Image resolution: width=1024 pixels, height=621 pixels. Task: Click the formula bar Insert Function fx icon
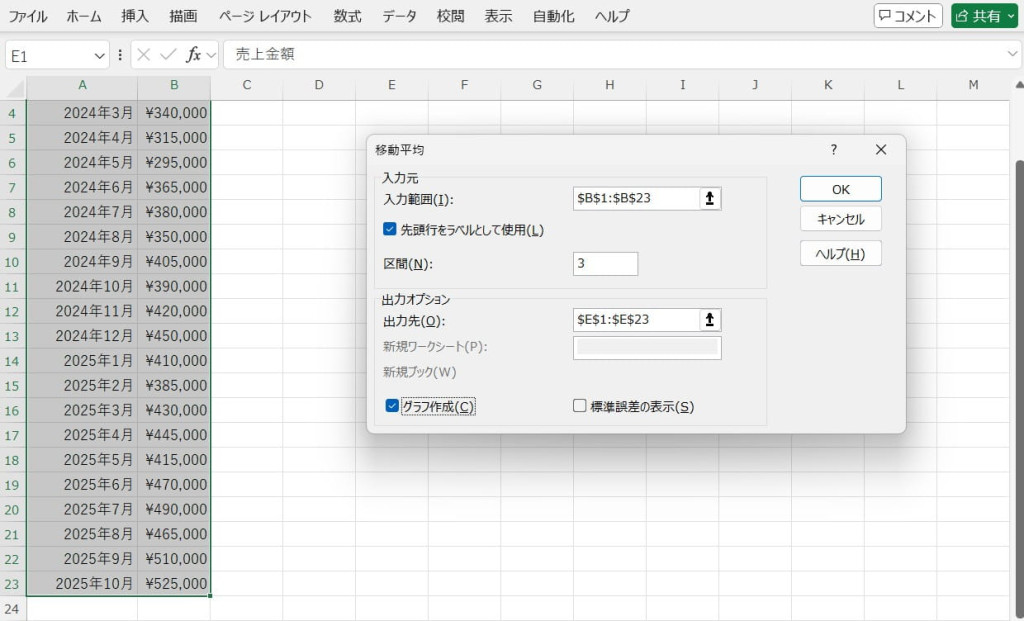(x=194, y=55)
